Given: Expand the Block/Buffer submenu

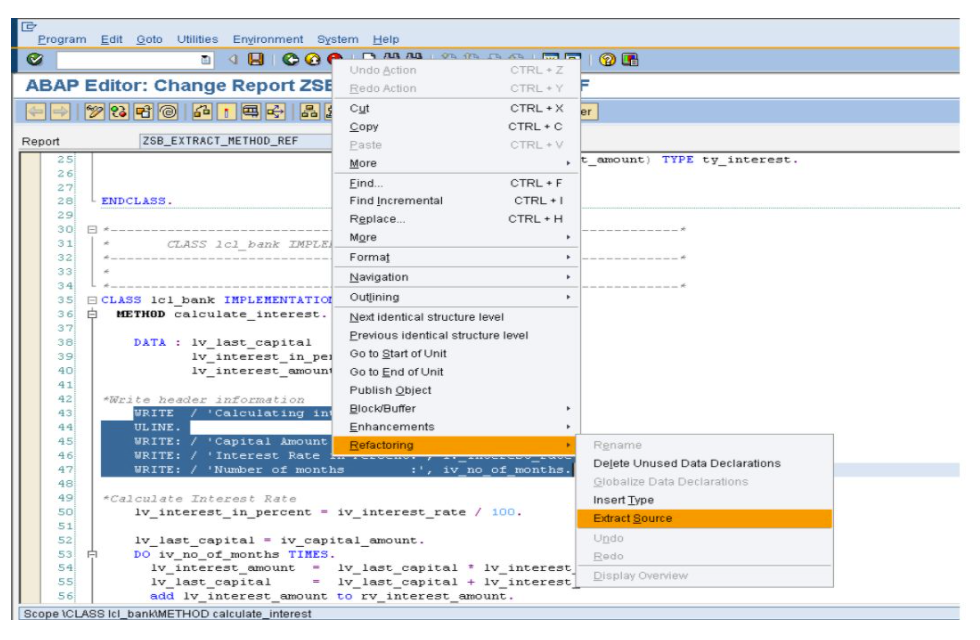Looking at the screenshot, I should coord(456,408).
